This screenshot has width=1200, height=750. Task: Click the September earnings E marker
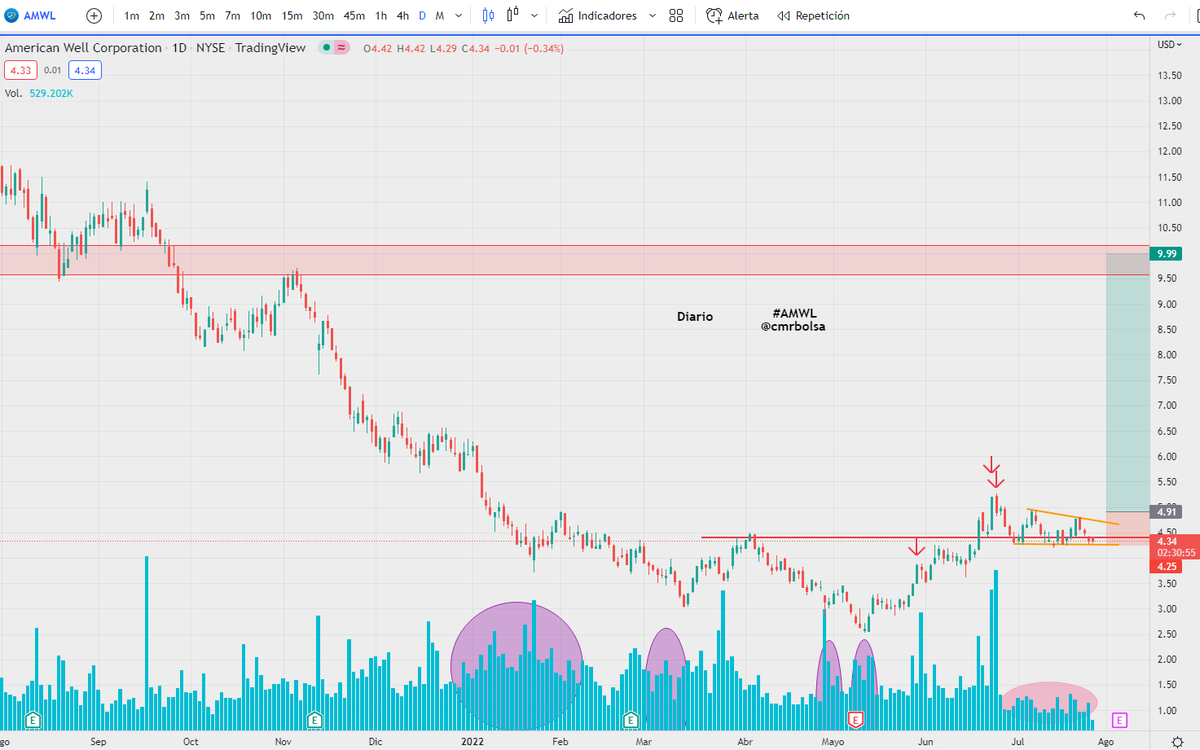tap(34, 719)
